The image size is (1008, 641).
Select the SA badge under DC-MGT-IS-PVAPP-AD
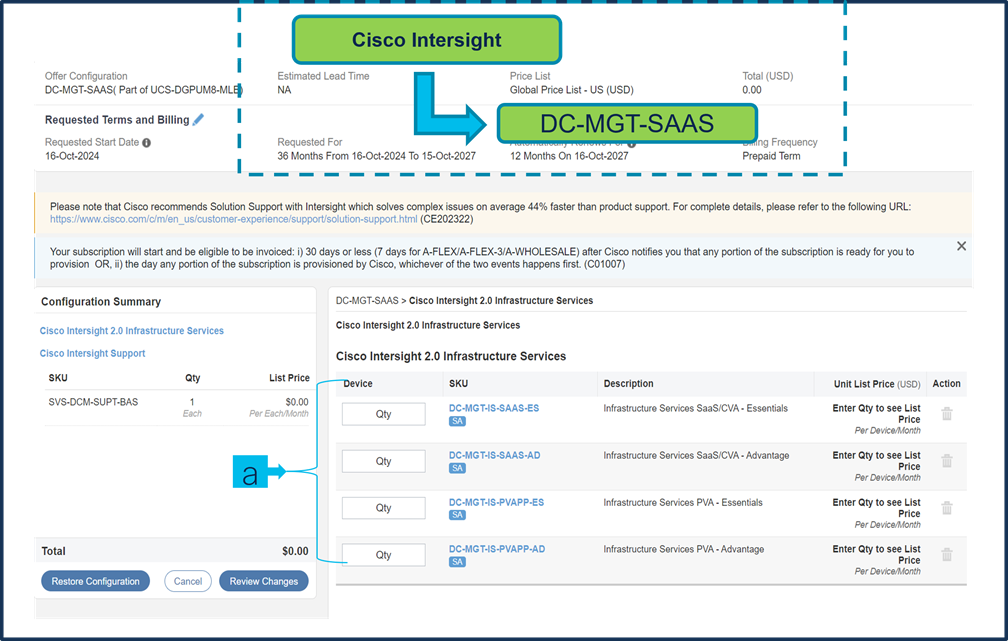pyautogui.click(x=457, y=562)
